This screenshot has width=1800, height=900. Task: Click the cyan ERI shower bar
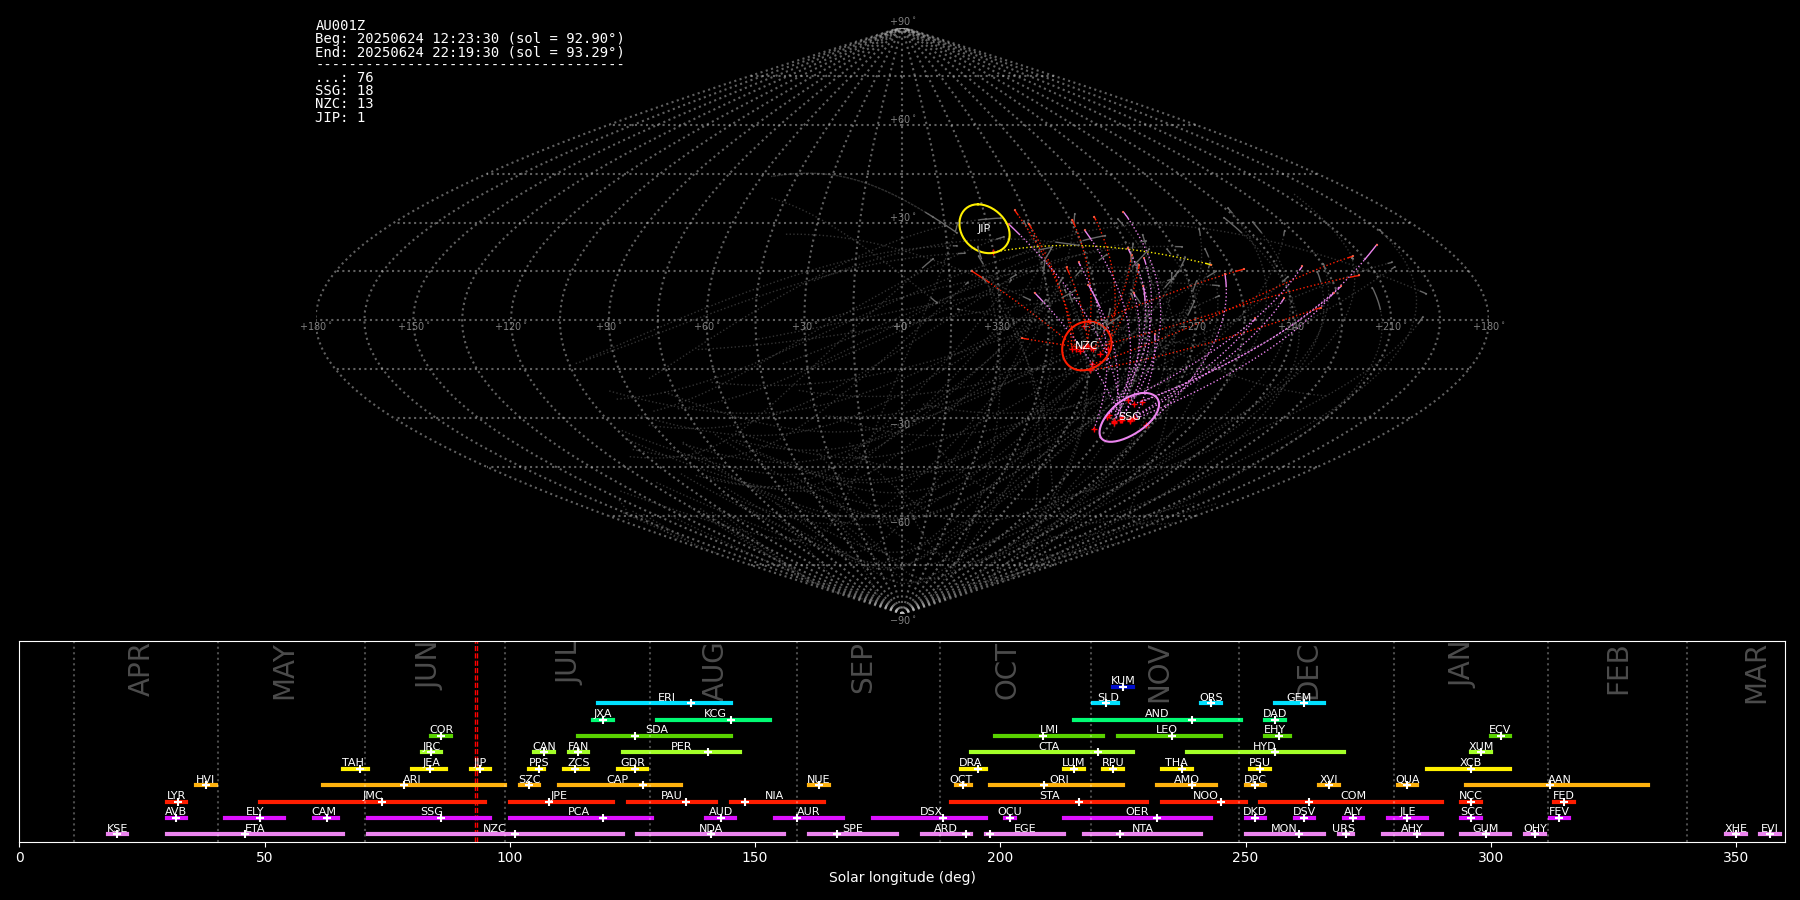pos(664,703)
